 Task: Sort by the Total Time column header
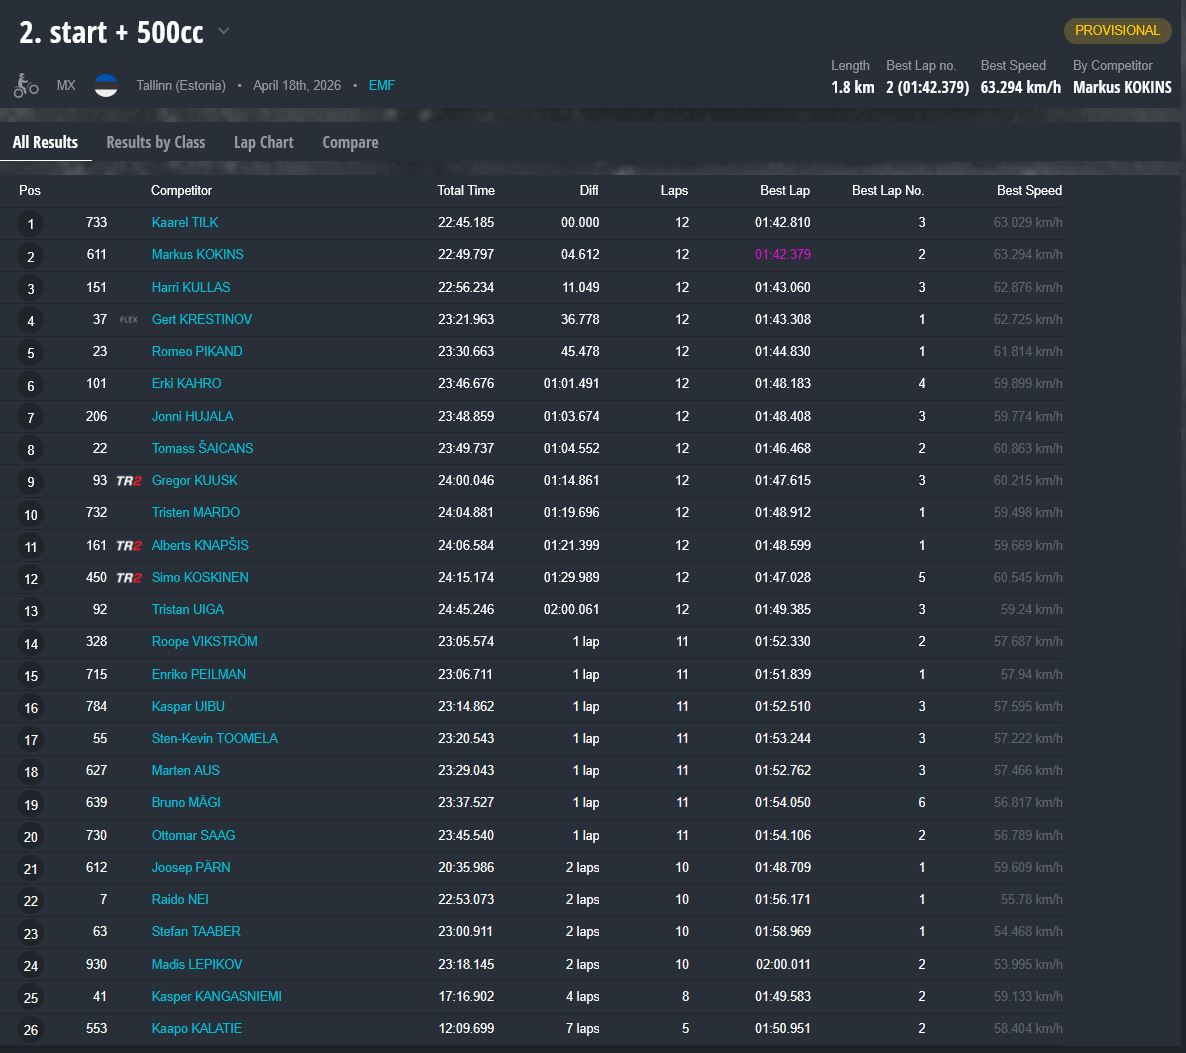click(x=465, y=190)
